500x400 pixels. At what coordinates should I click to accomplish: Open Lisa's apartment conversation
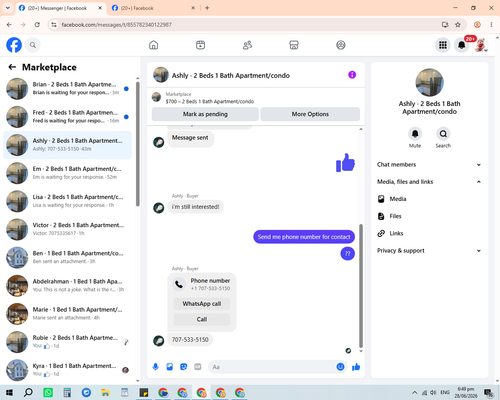[68, 201]
